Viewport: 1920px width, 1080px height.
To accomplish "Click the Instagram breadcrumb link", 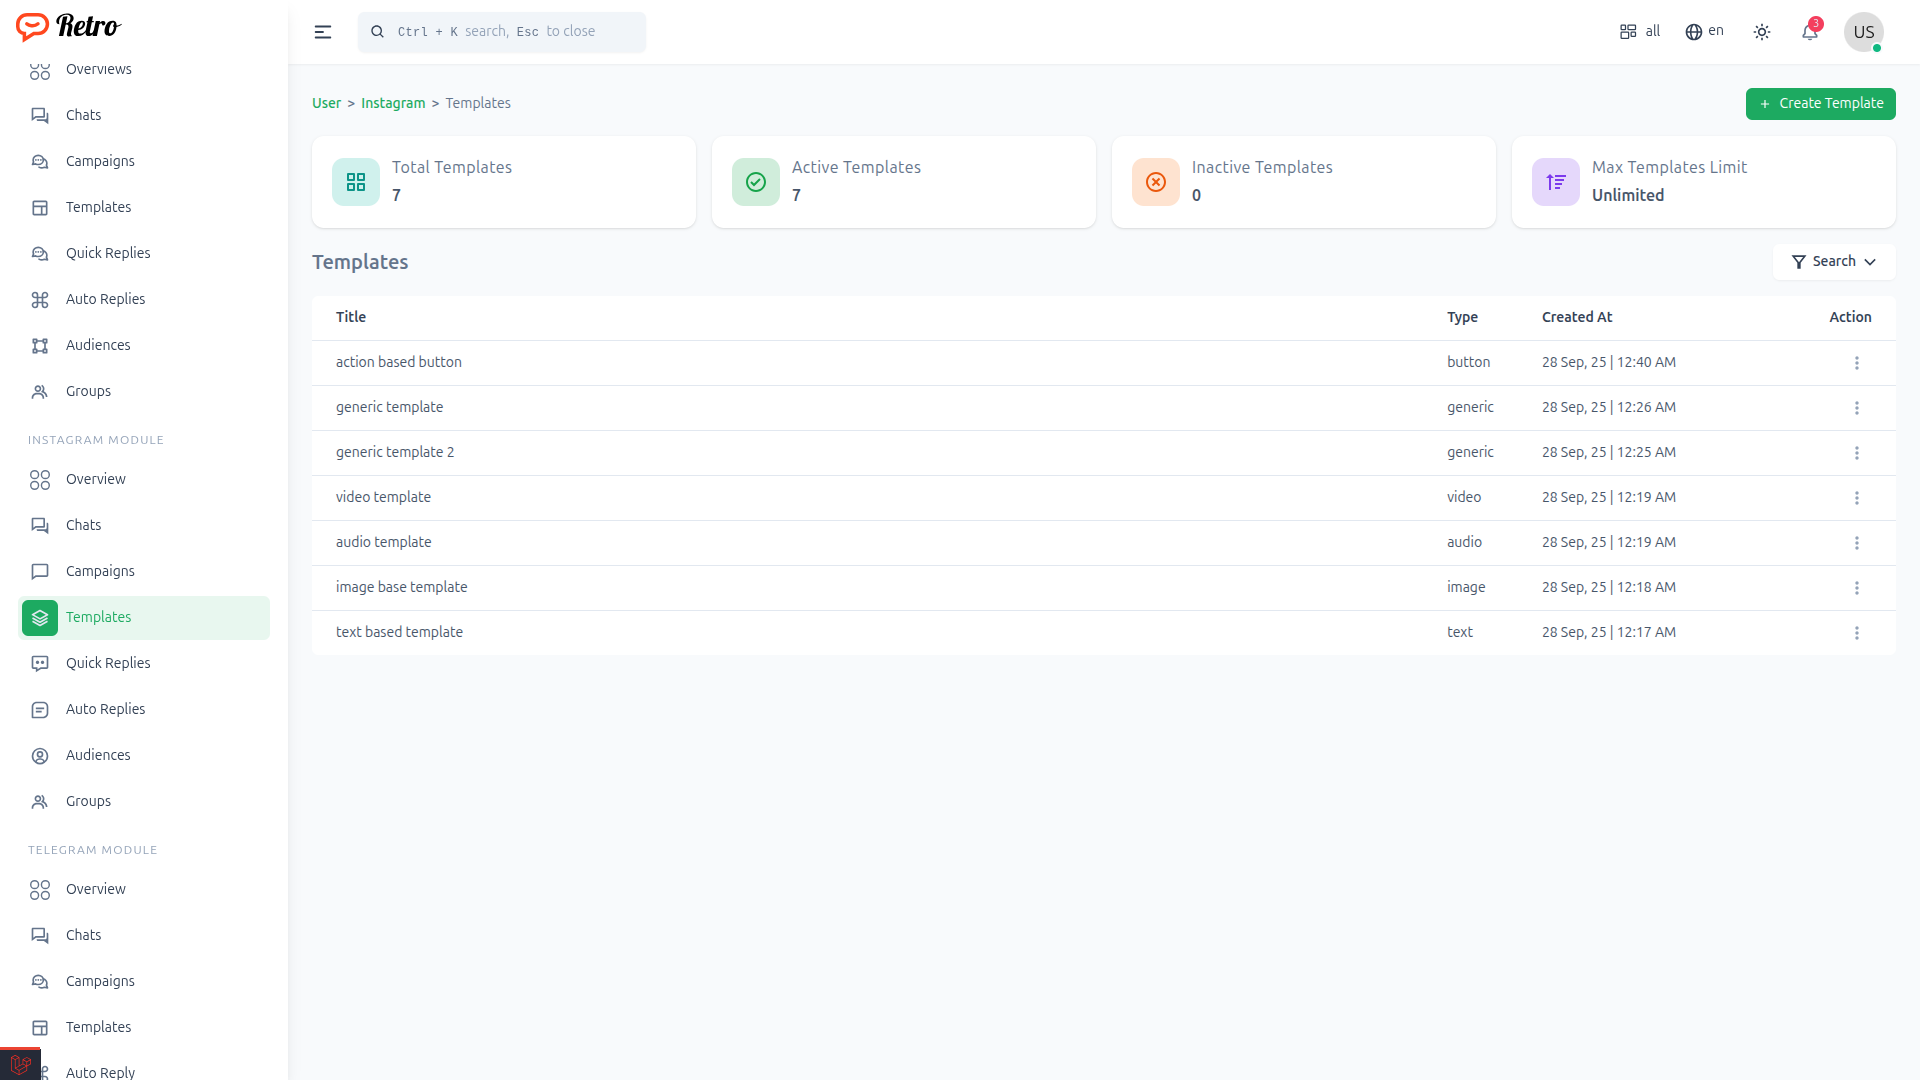I will (x=393, y=103).
